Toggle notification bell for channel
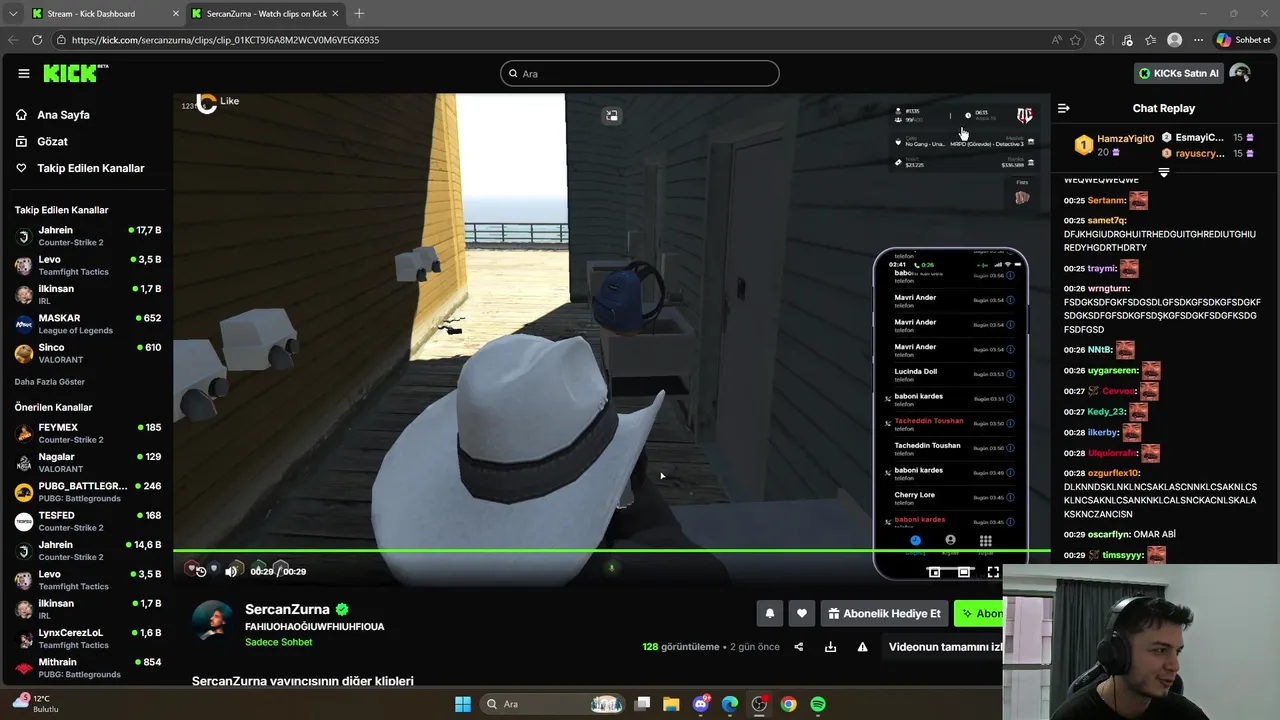The height and width of the screenshot is (720, 1280). pos(770,614)
